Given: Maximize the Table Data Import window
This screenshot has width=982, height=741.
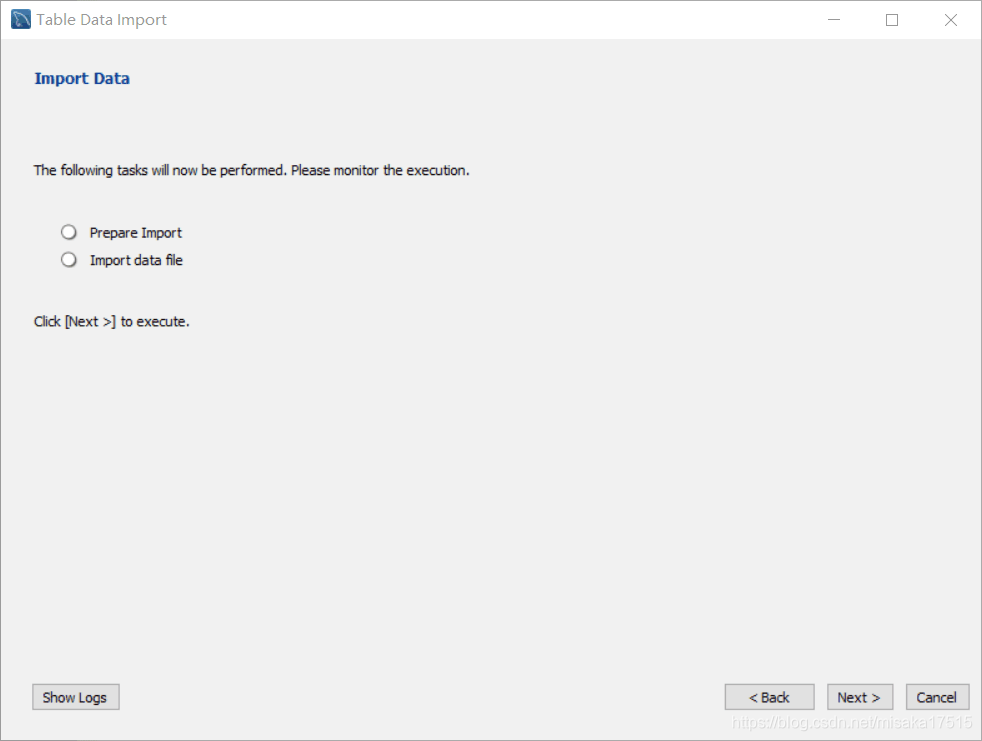Looking at the screenshot, I should tap(892, 20).
